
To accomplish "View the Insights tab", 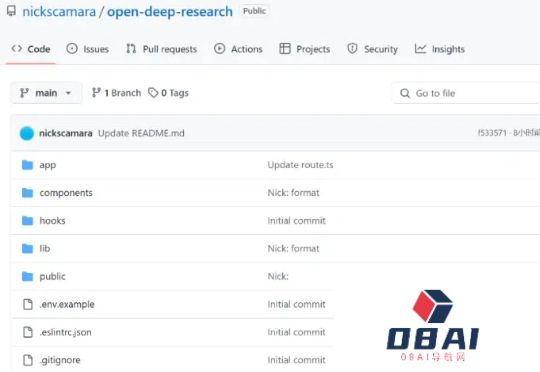I will [x=439, y=49].
